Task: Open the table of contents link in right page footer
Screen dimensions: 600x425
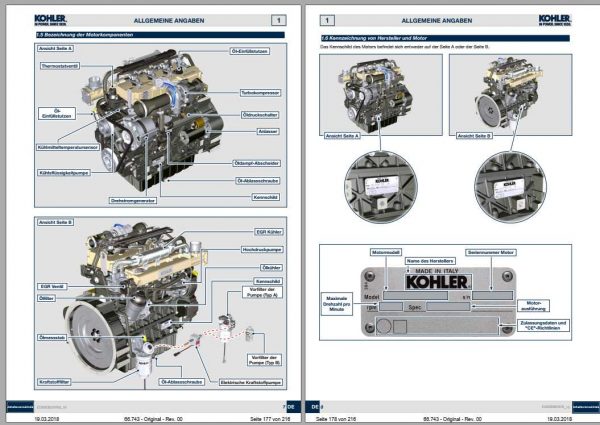Action: click(x=586, y=407)
